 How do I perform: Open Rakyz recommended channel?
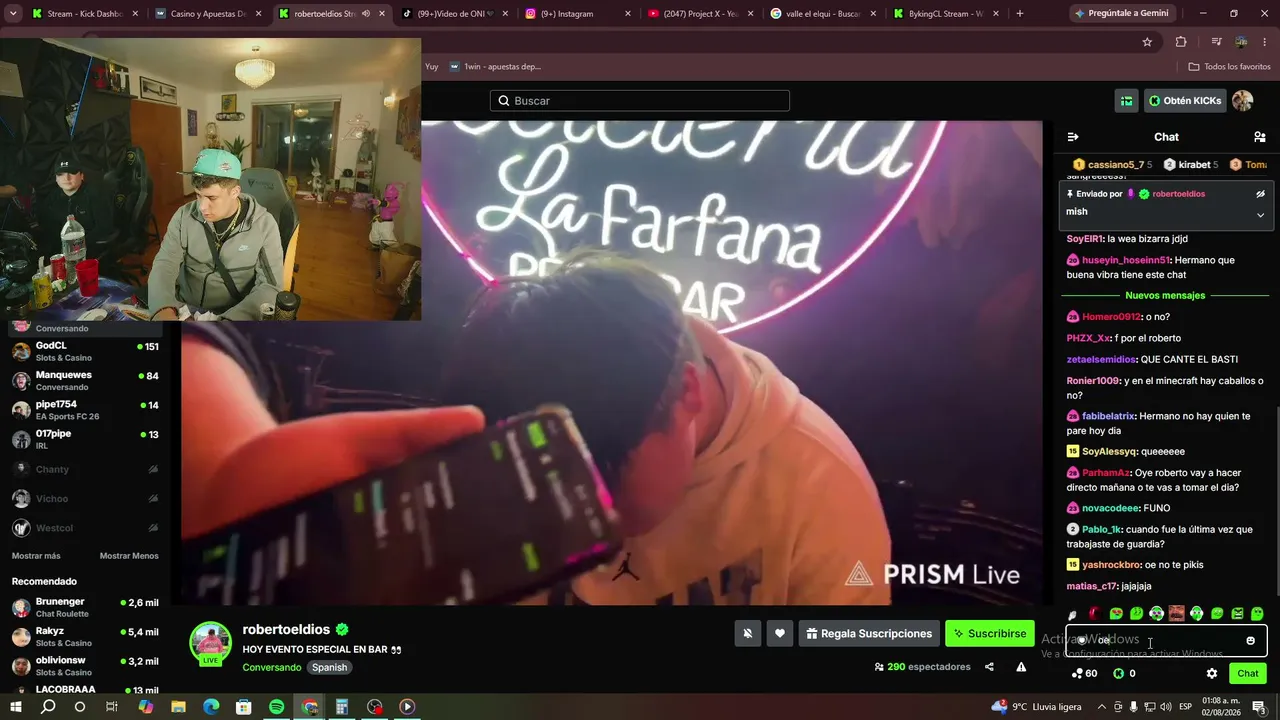85,636
